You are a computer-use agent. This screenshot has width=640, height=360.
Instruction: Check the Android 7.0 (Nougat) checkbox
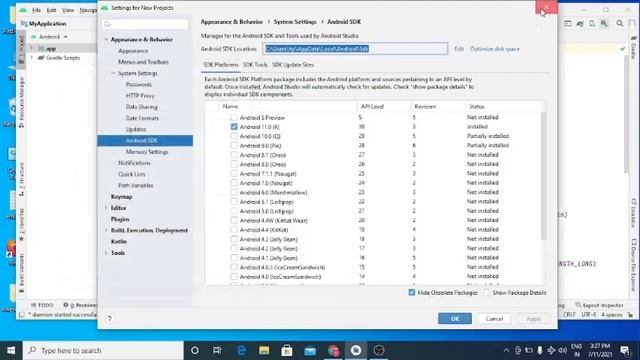234,183
